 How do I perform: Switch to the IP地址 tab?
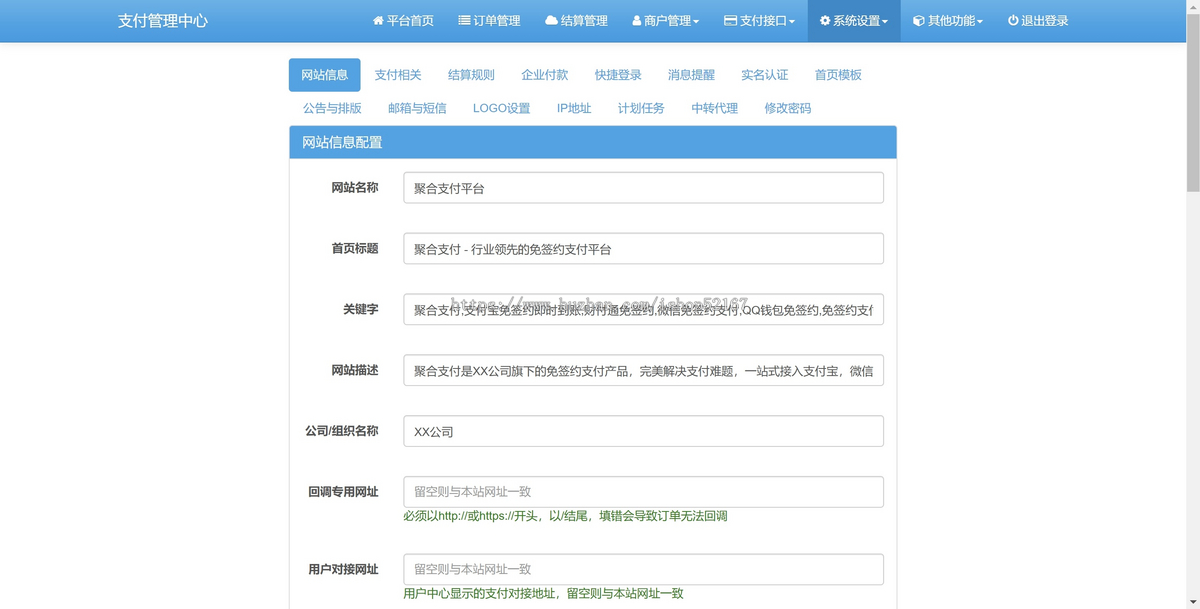tap(574, 108)
